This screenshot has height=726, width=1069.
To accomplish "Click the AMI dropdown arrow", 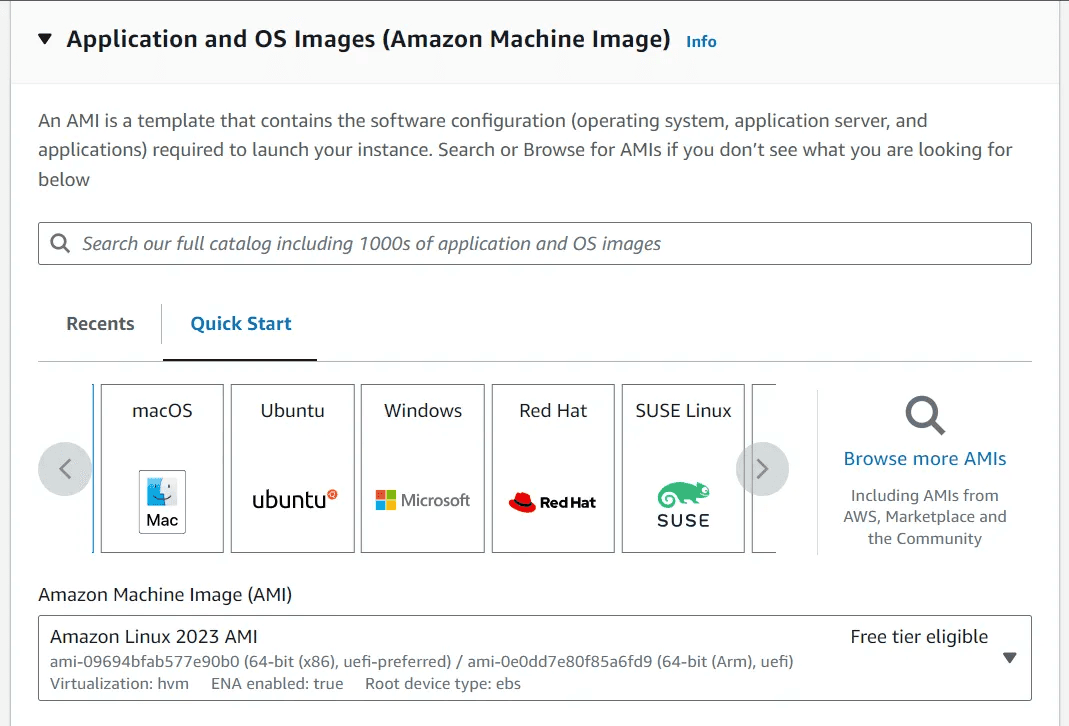I will coord(1010,658).
